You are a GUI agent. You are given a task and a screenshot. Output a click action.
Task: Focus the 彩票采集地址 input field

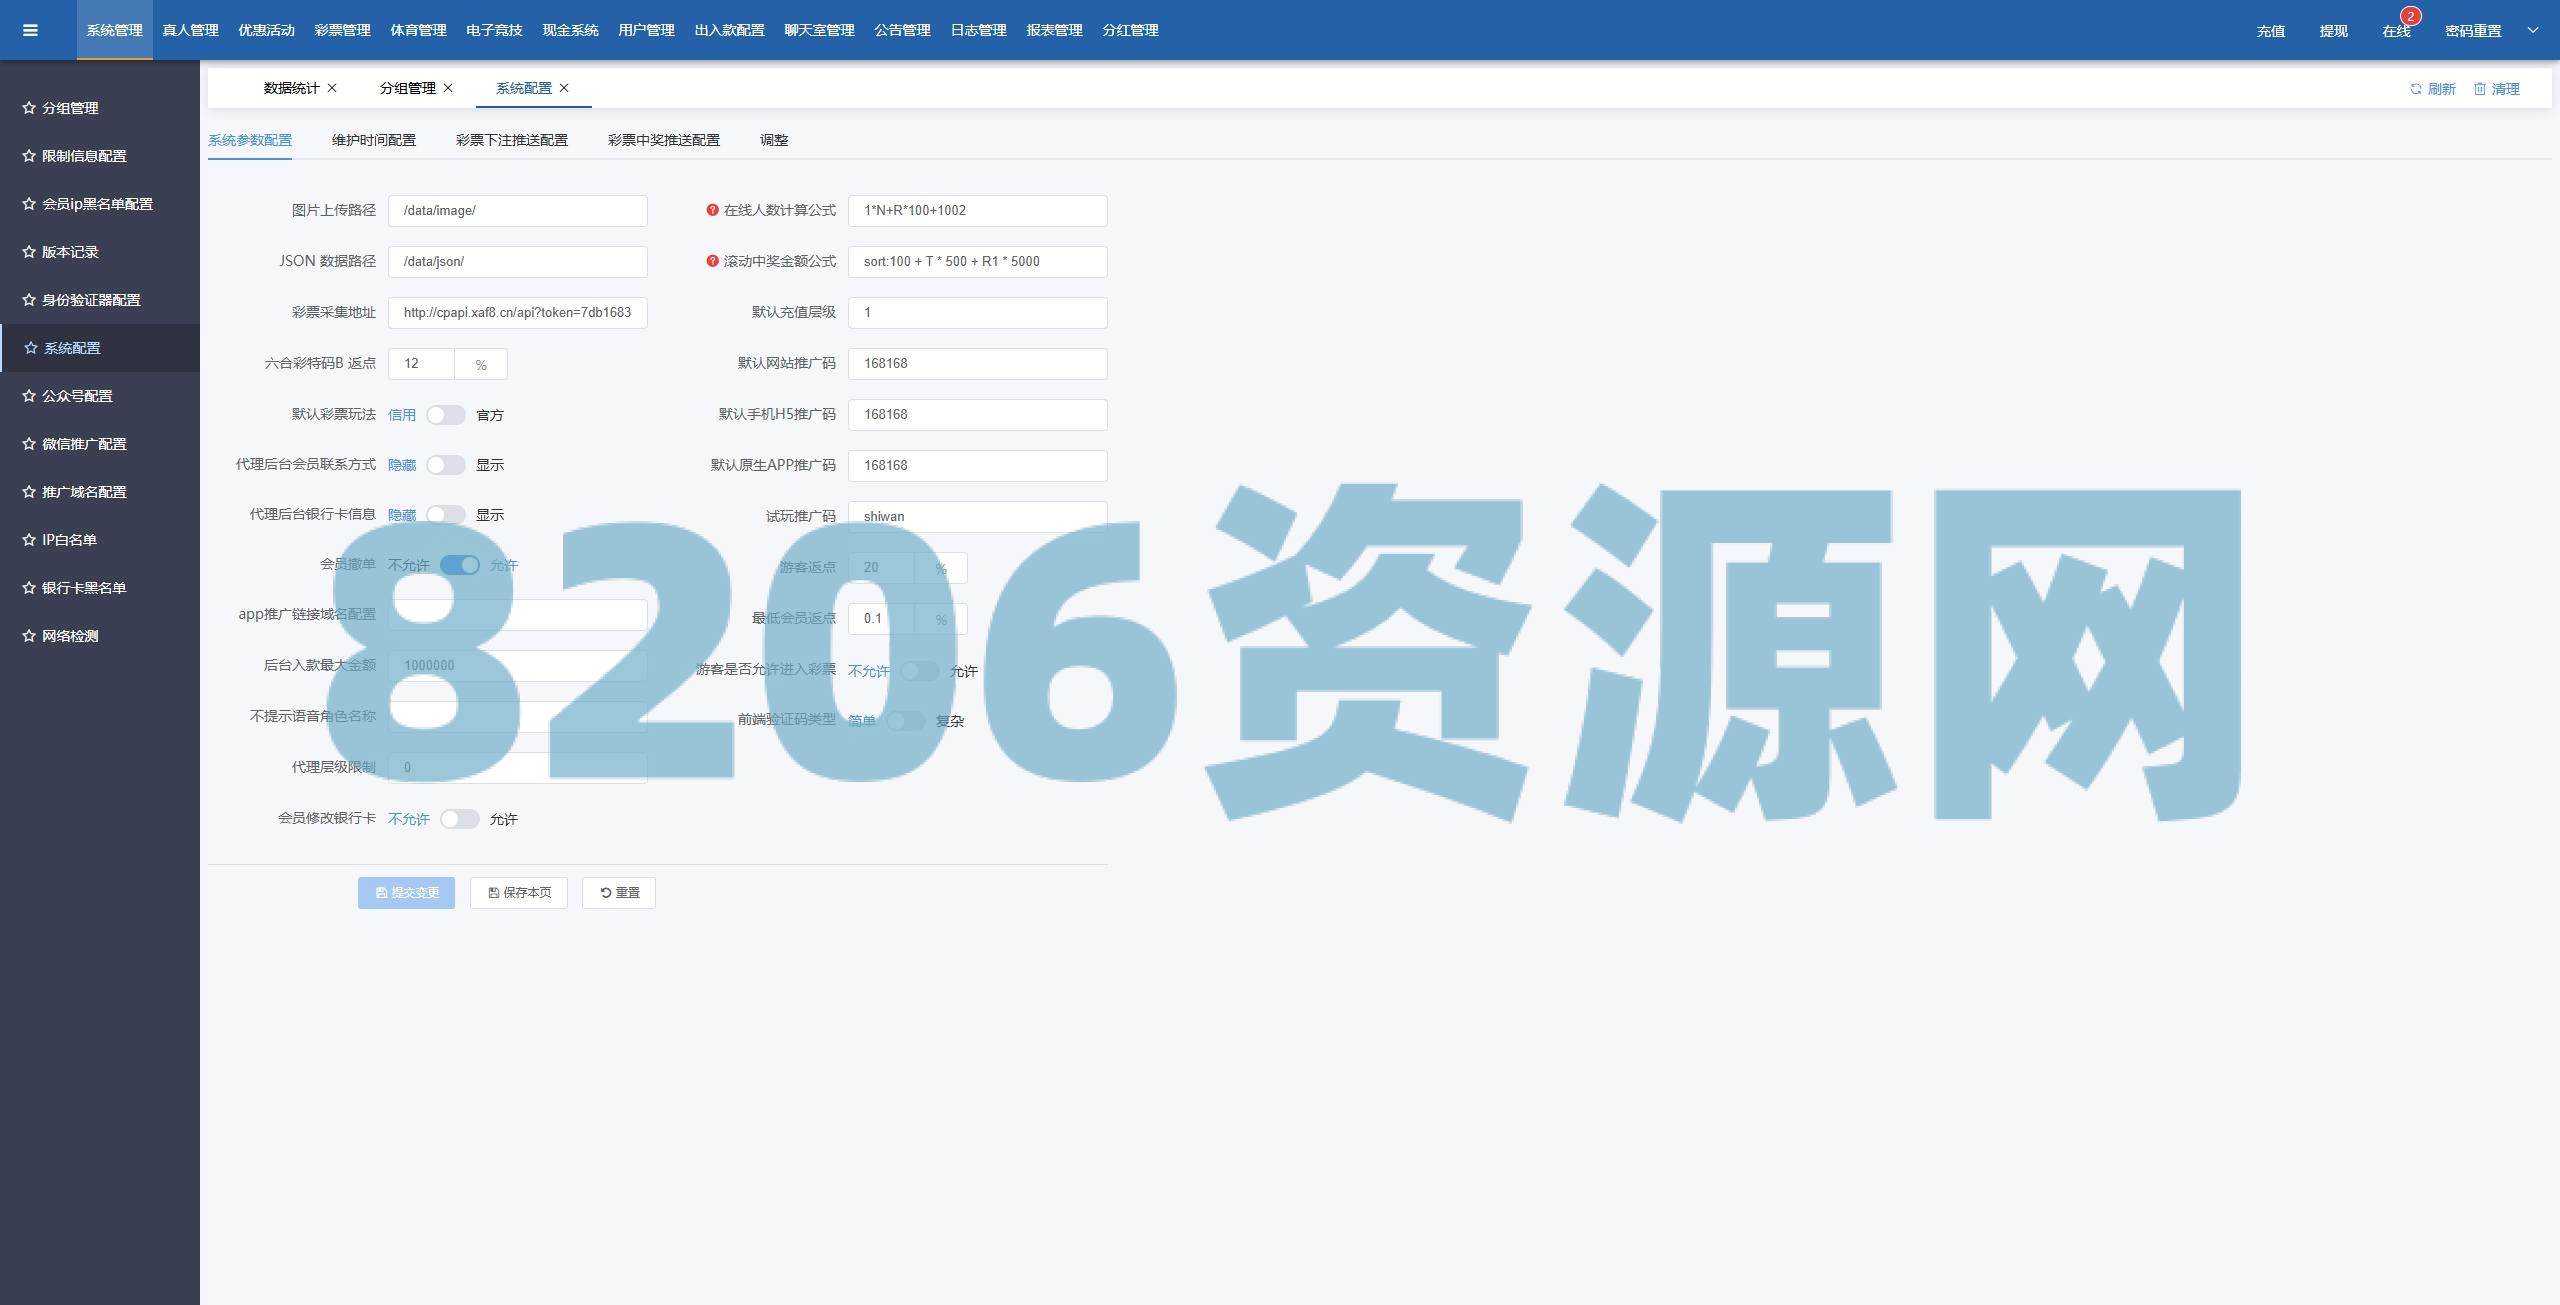tap(518, 313)
